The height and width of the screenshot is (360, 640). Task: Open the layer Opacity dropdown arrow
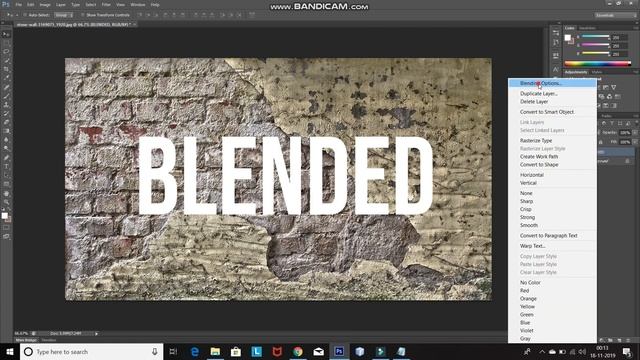634,133
